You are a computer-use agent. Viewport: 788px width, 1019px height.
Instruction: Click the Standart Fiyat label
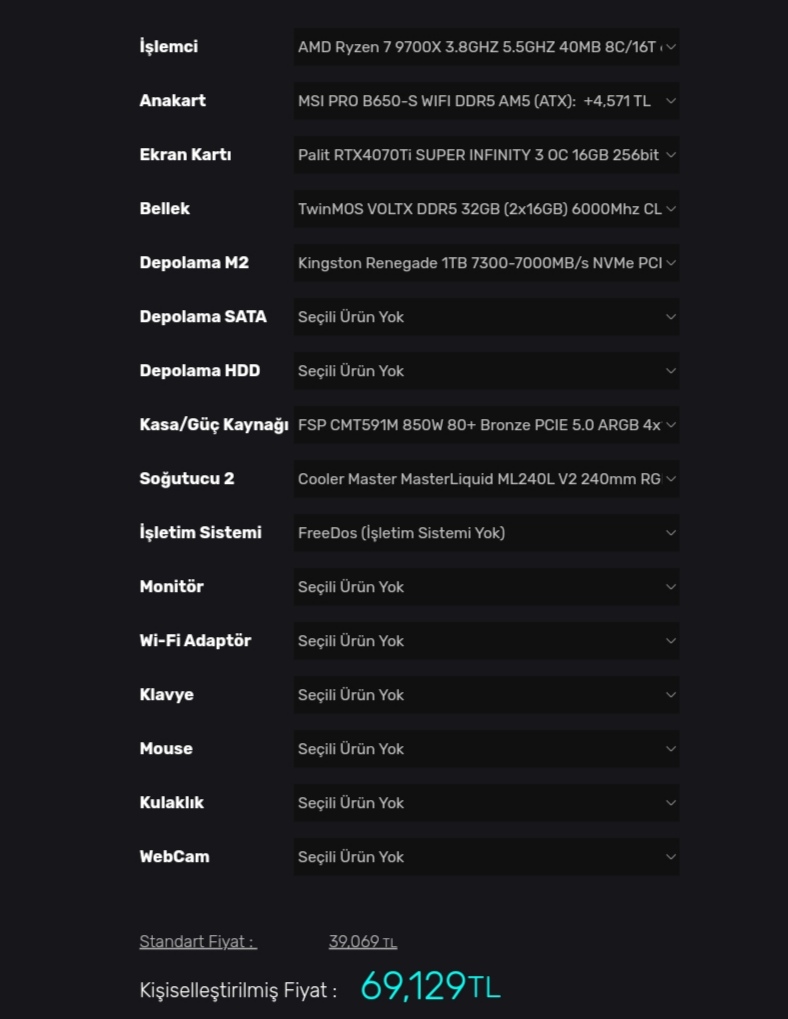tap(197, 942)
